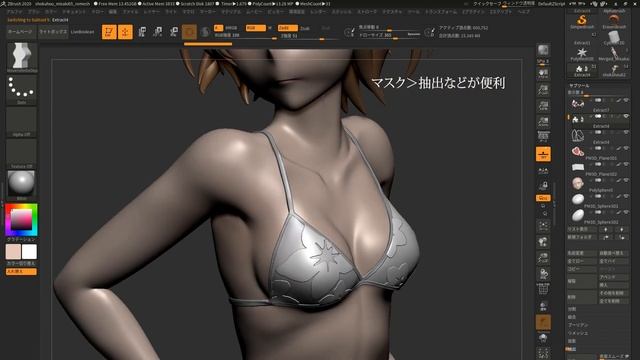Click the color picker square

click(21, 220)
